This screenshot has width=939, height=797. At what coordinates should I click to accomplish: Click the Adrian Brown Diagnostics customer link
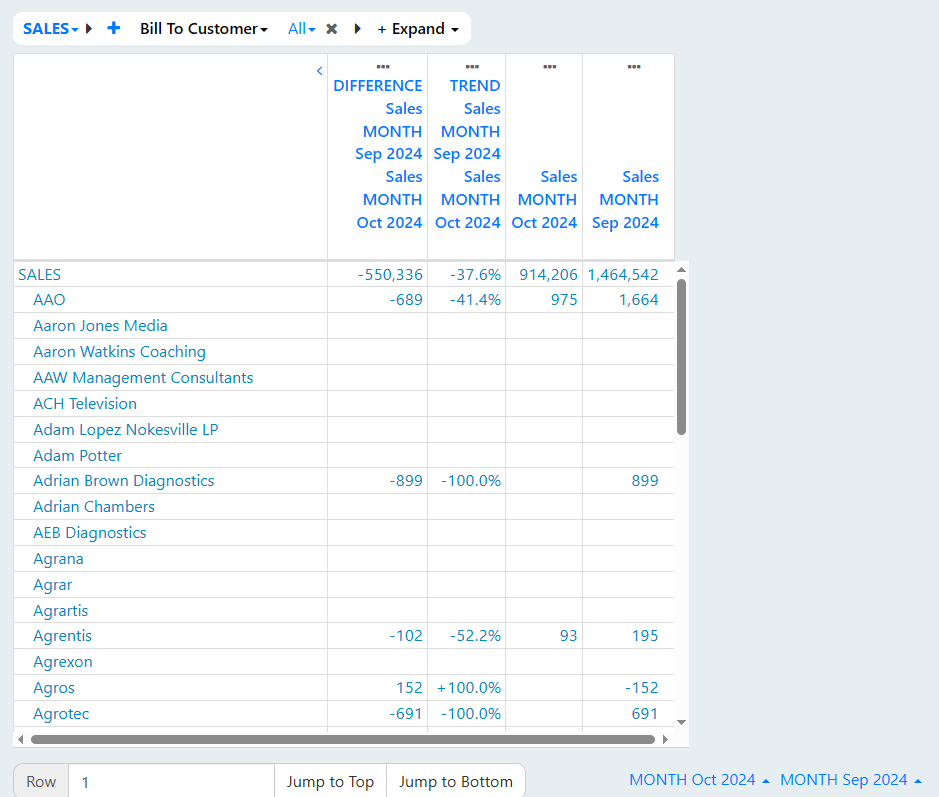tap(123, 481)
